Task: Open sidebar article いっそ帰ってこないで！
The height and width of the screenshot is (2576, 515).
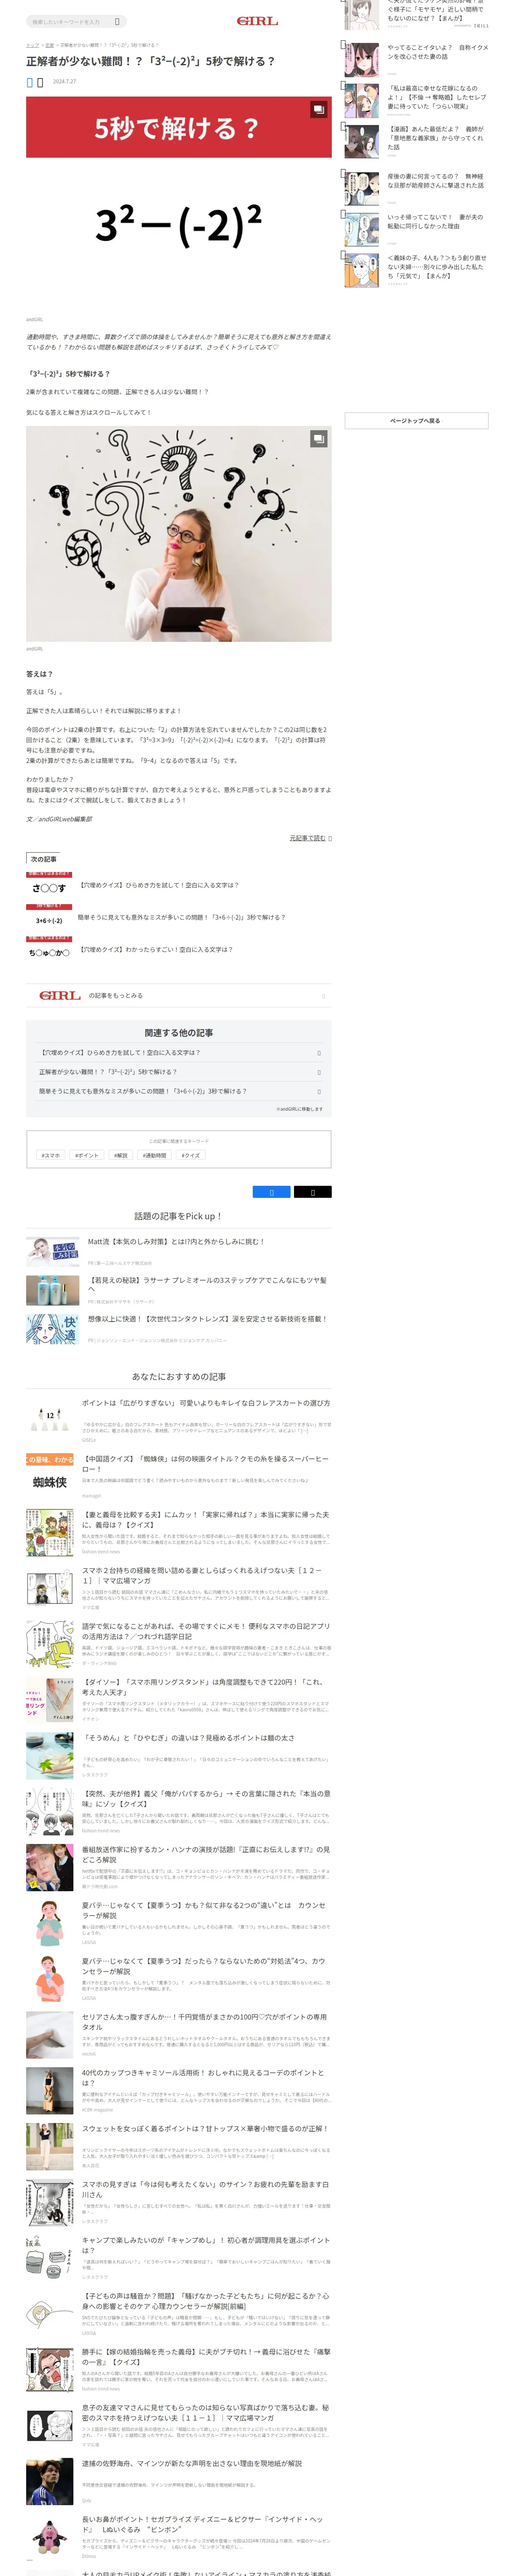Action: (x=435, y=221)
